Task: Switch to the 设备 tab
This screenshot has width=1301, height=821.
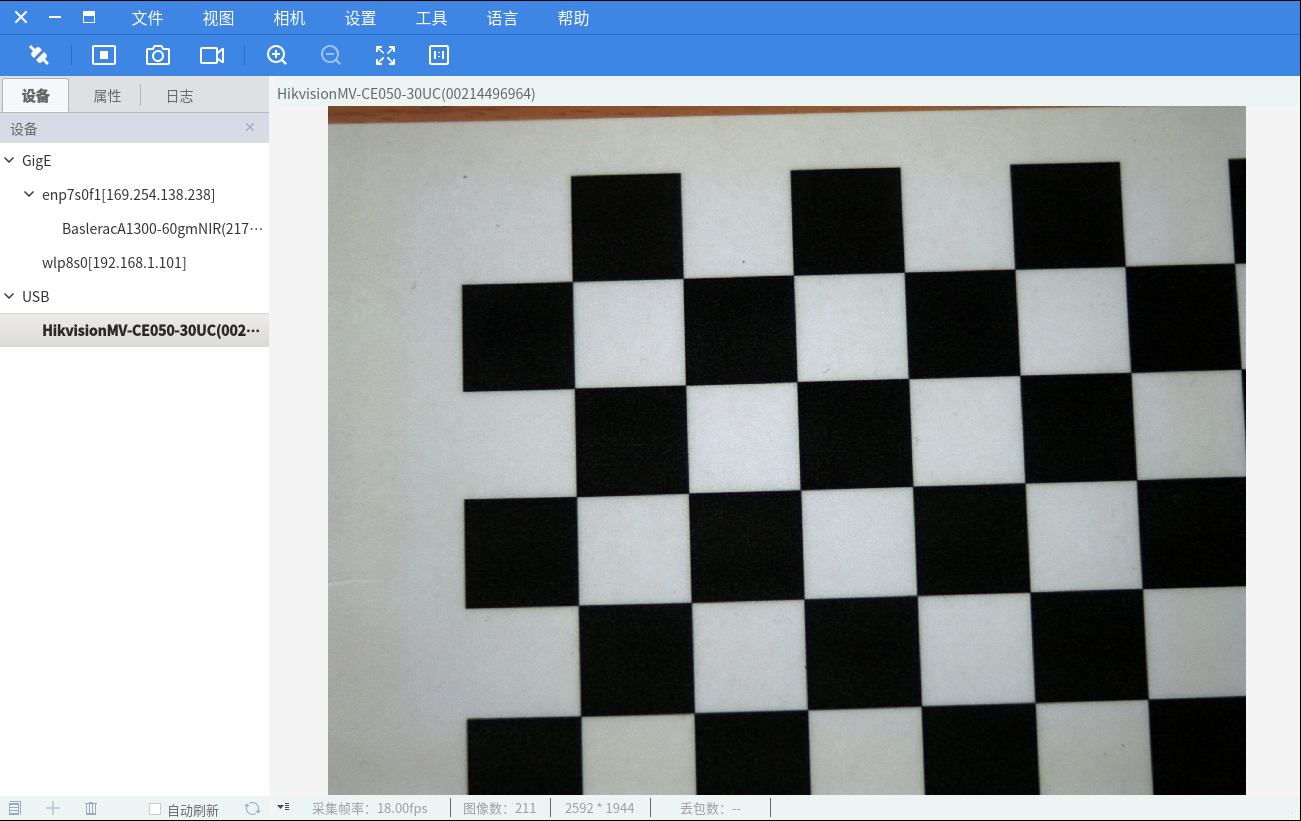Action: tap(36, 96)
